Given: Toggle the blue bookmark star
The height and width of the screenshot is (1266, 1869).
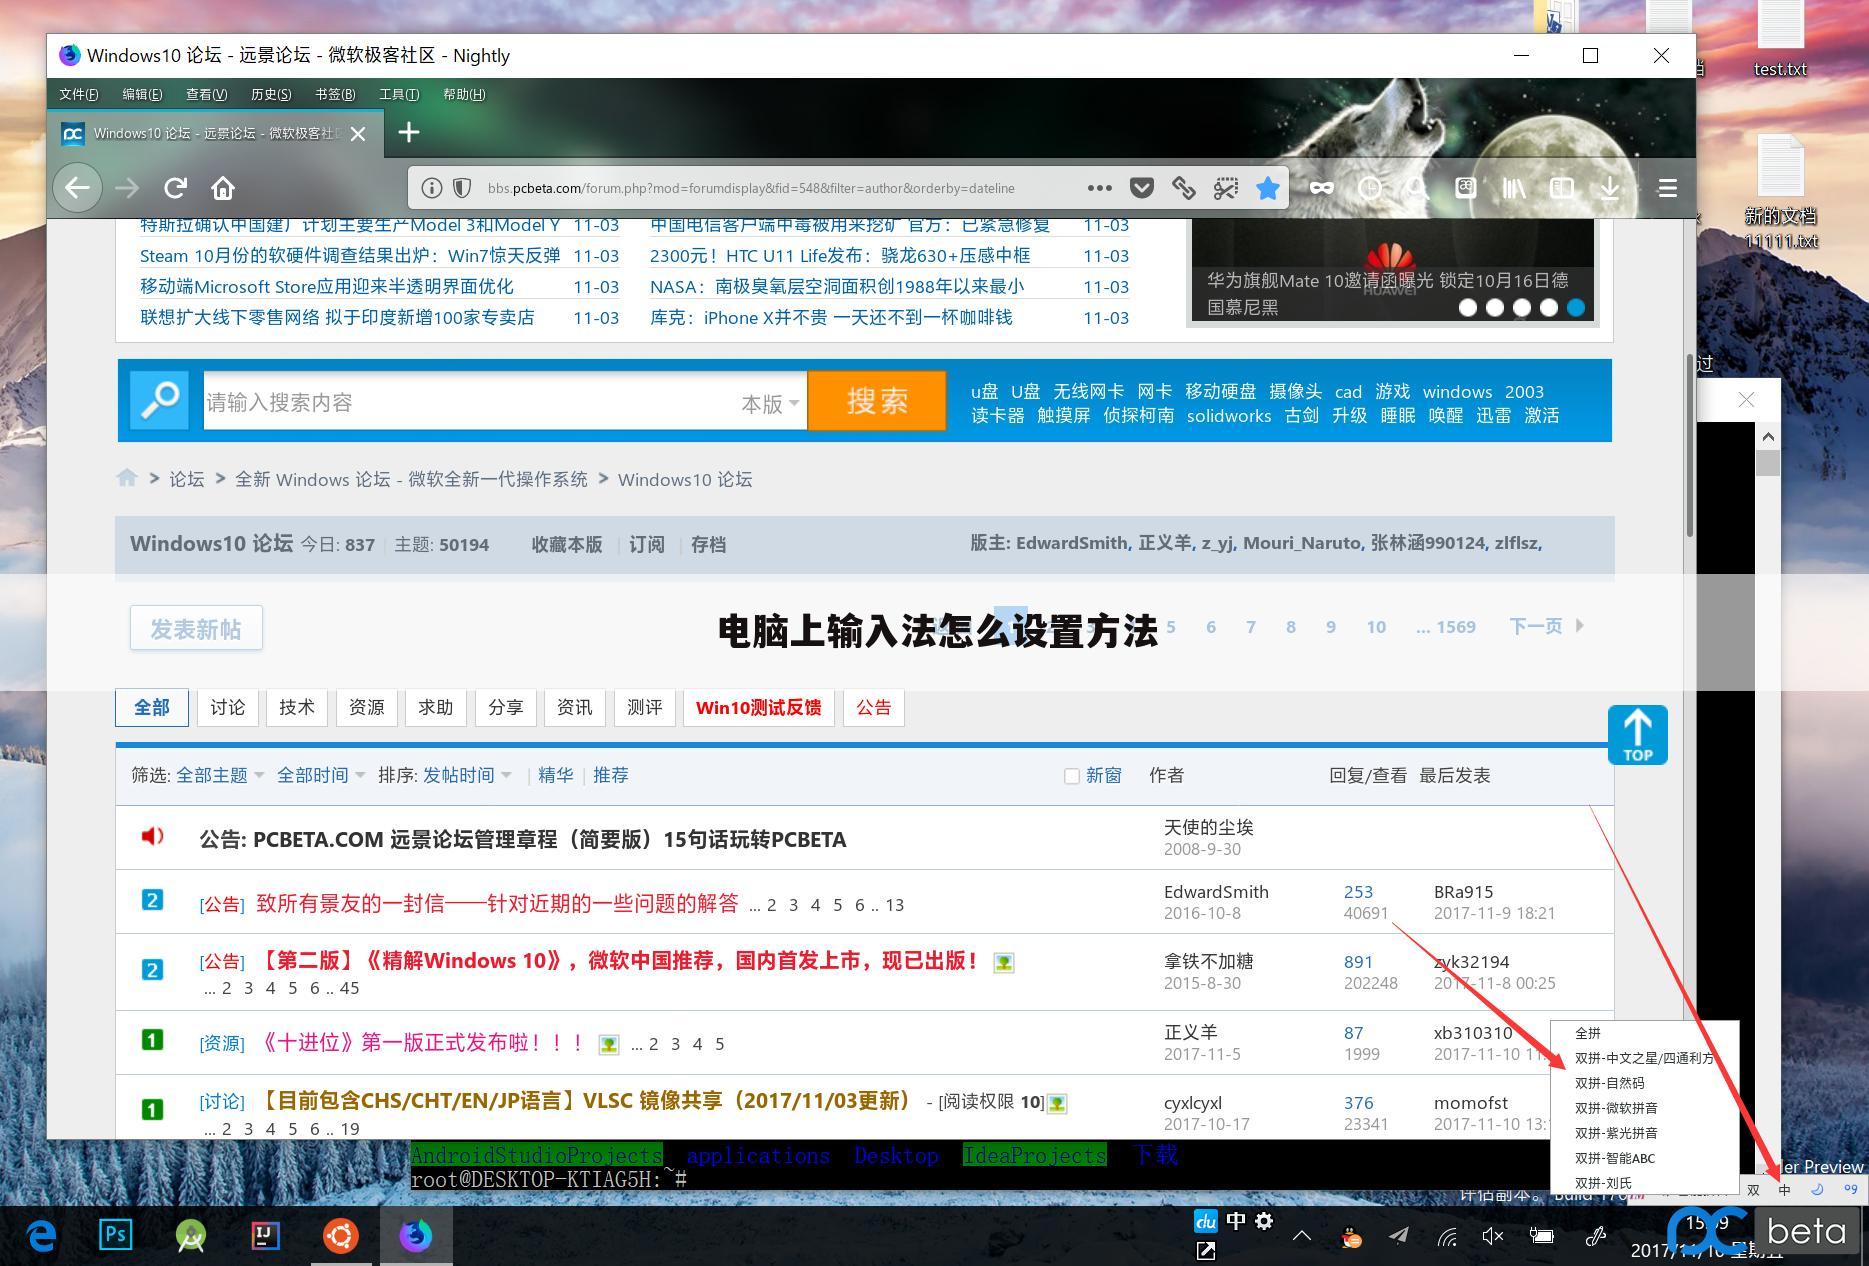Looking at the screenshot, I should pyautogui.click(x=1268, y=188).
